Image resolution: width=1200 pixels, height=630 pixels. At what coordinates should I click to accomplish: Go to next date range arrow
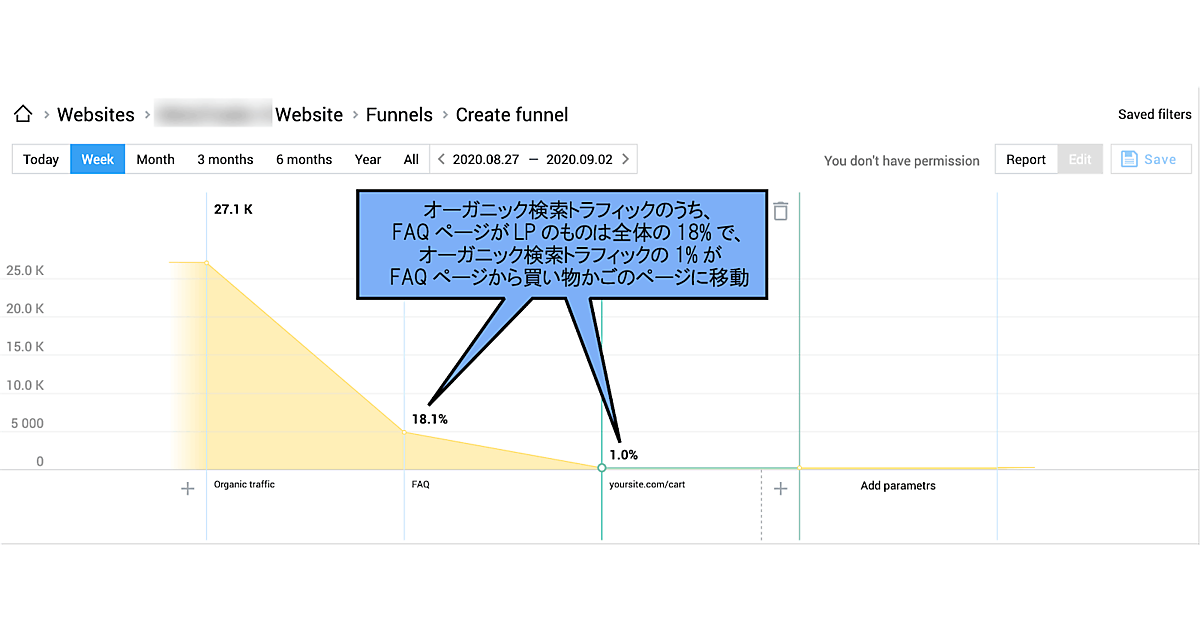click(625, 159)
